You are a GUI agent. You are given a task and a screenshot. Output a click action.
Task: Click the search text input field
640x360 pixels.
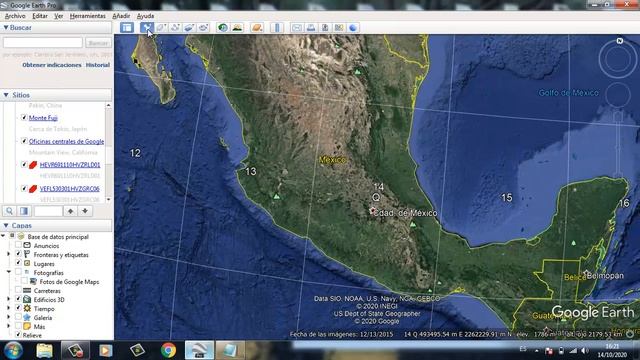[x=43, y=42]
